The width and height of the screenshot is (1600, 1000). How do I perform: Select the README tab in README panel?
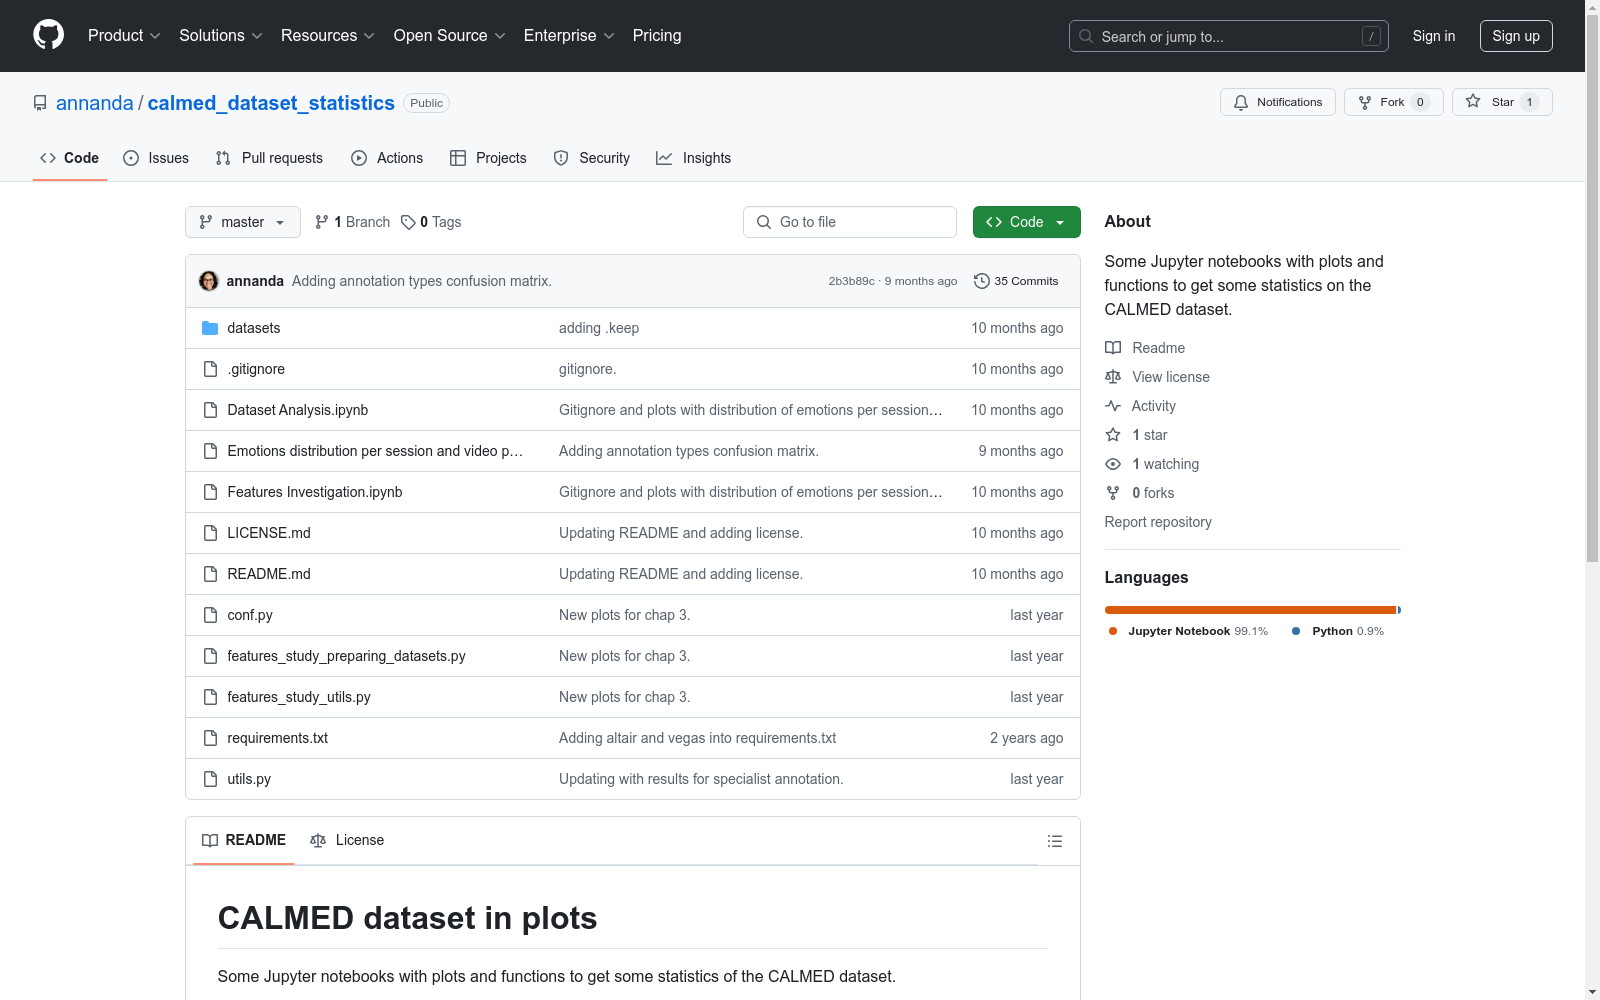point(244,840)
